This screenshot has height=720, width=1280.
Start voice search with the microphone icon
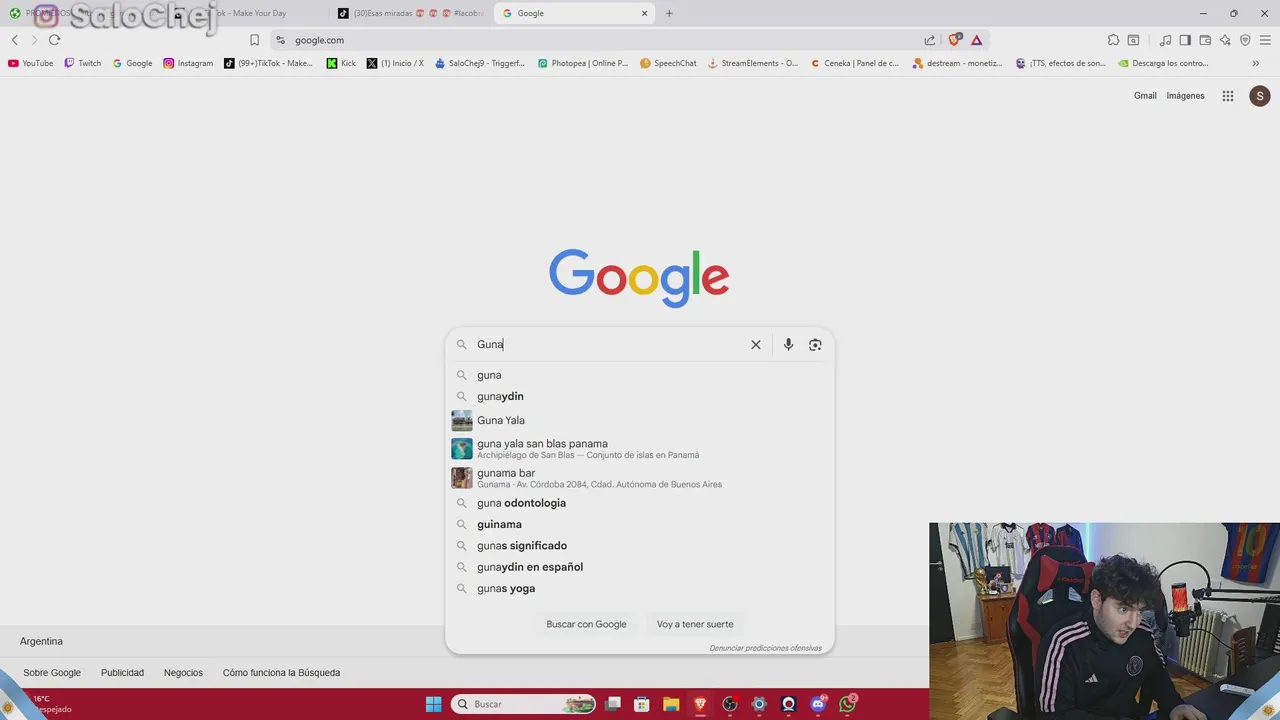788,344
